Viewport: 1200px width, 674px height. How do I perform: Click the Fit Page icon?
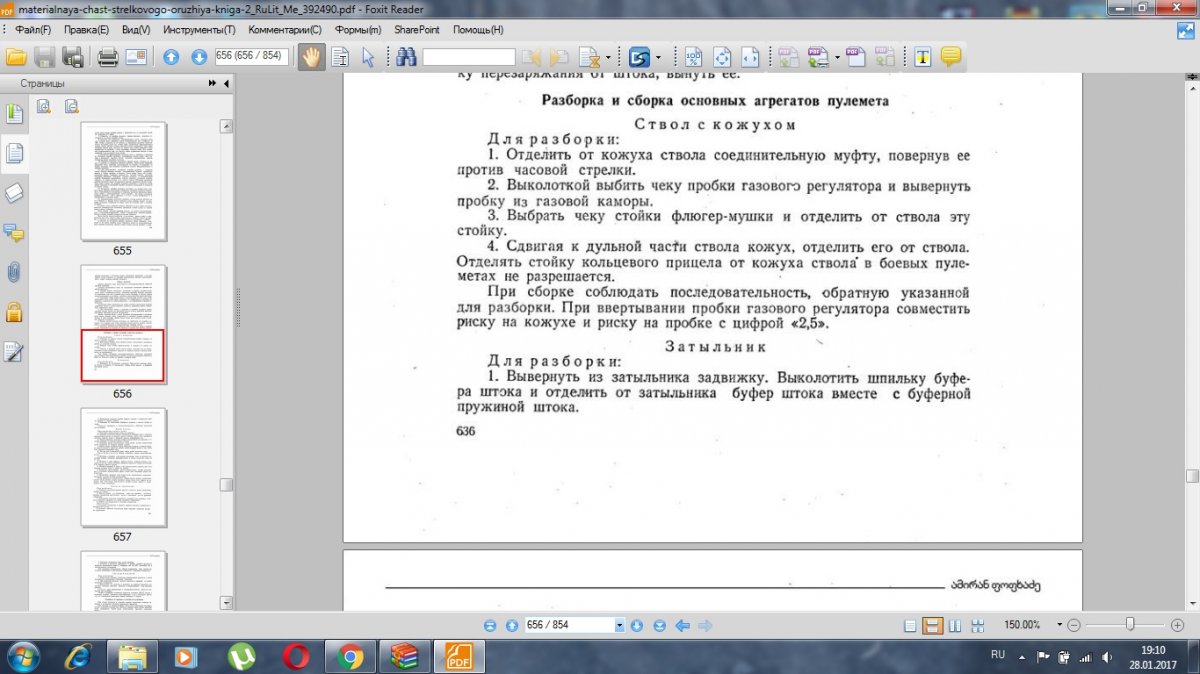[722, 57]
